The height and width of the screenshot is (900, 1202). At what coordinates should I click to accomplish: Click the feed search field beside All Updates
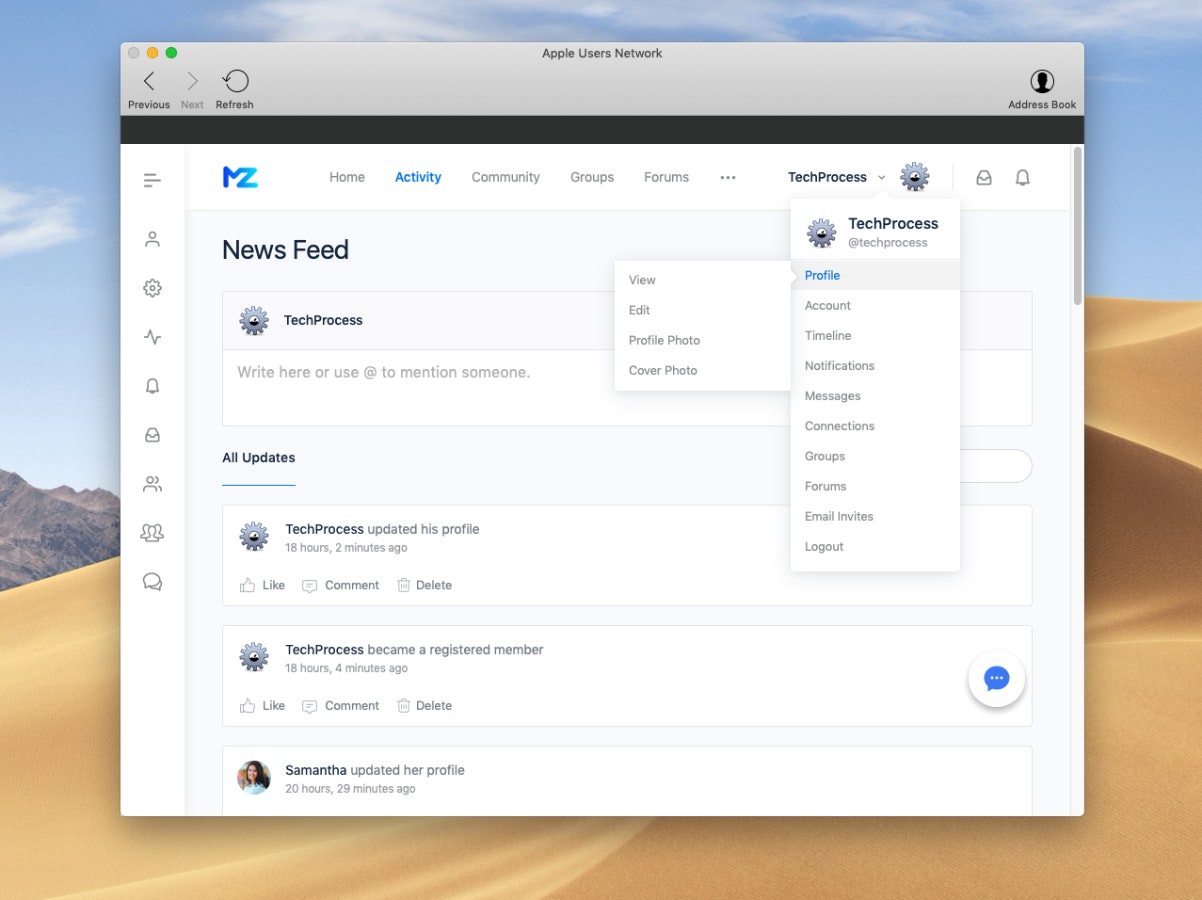(x=995, y=466)
